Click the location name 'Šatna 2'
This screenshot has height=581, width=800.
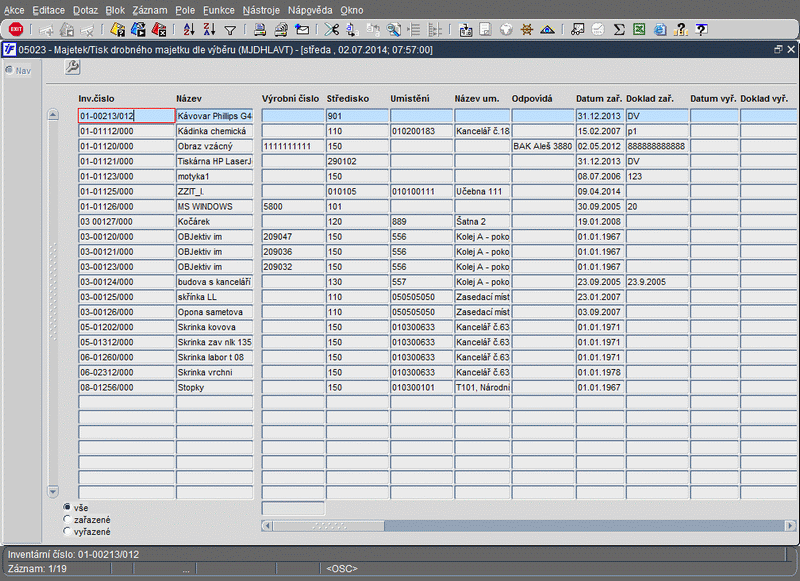(x=482, y=221)
